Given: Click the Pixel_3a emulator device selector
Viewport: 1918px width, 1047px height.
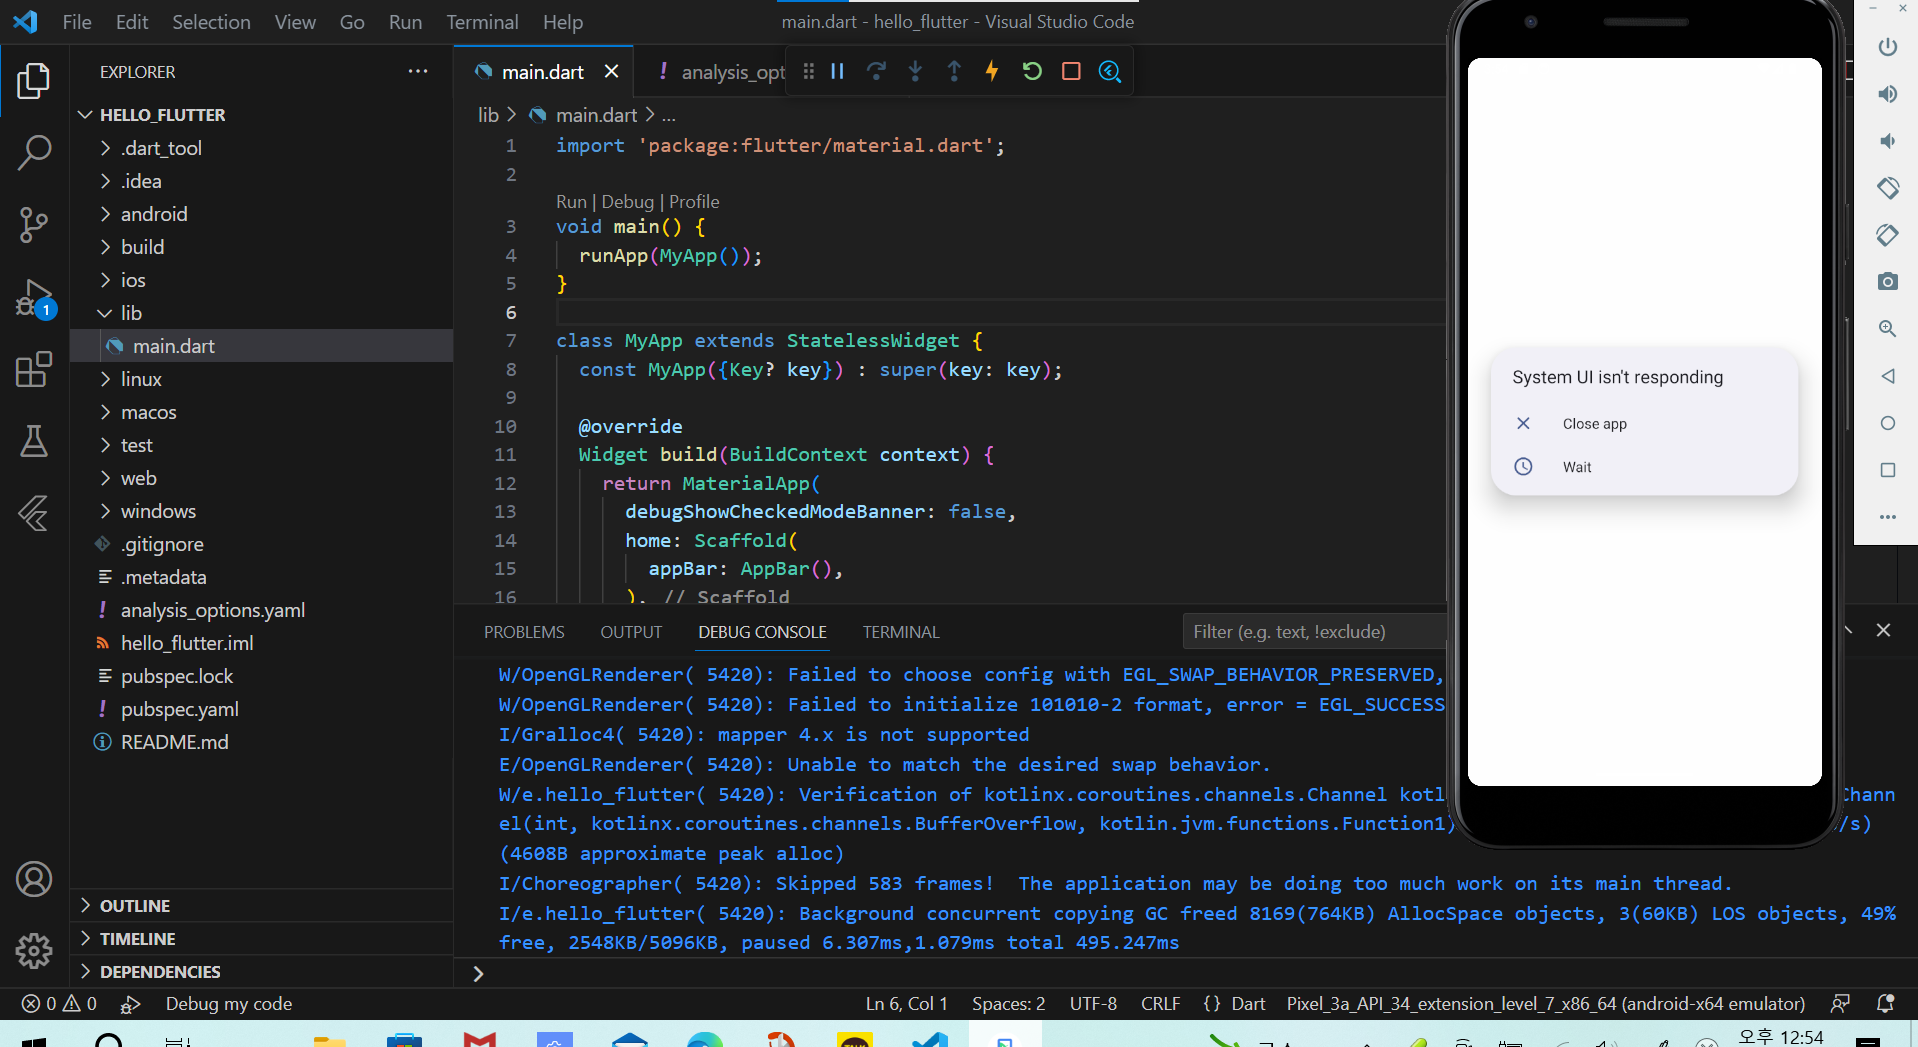Looking at the screenshot, I should point(1546,1004).
